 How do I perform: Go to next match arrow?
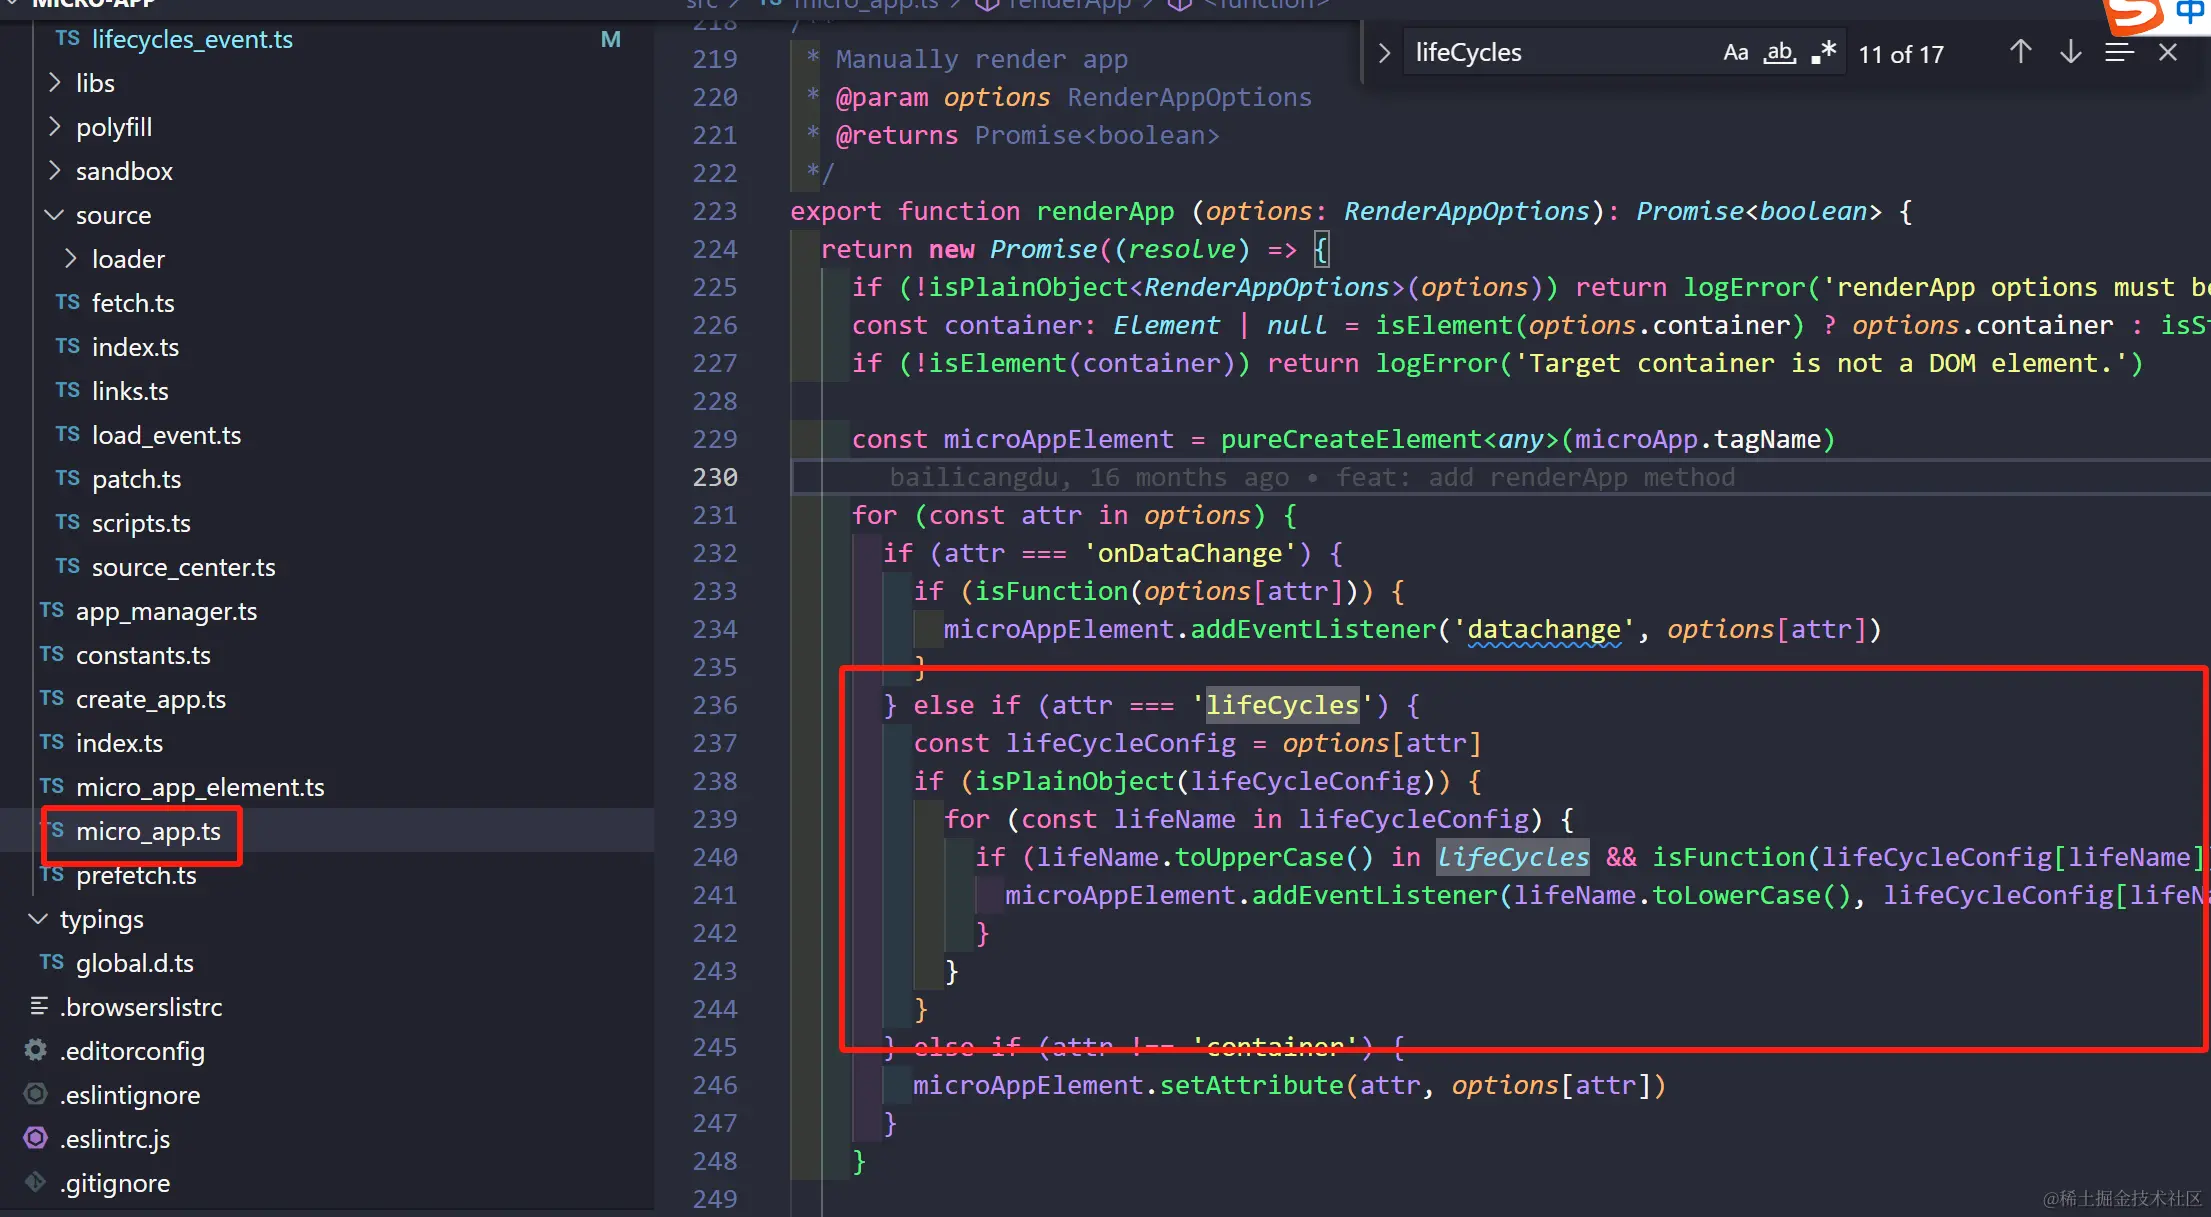click(x=2070, y=52)
